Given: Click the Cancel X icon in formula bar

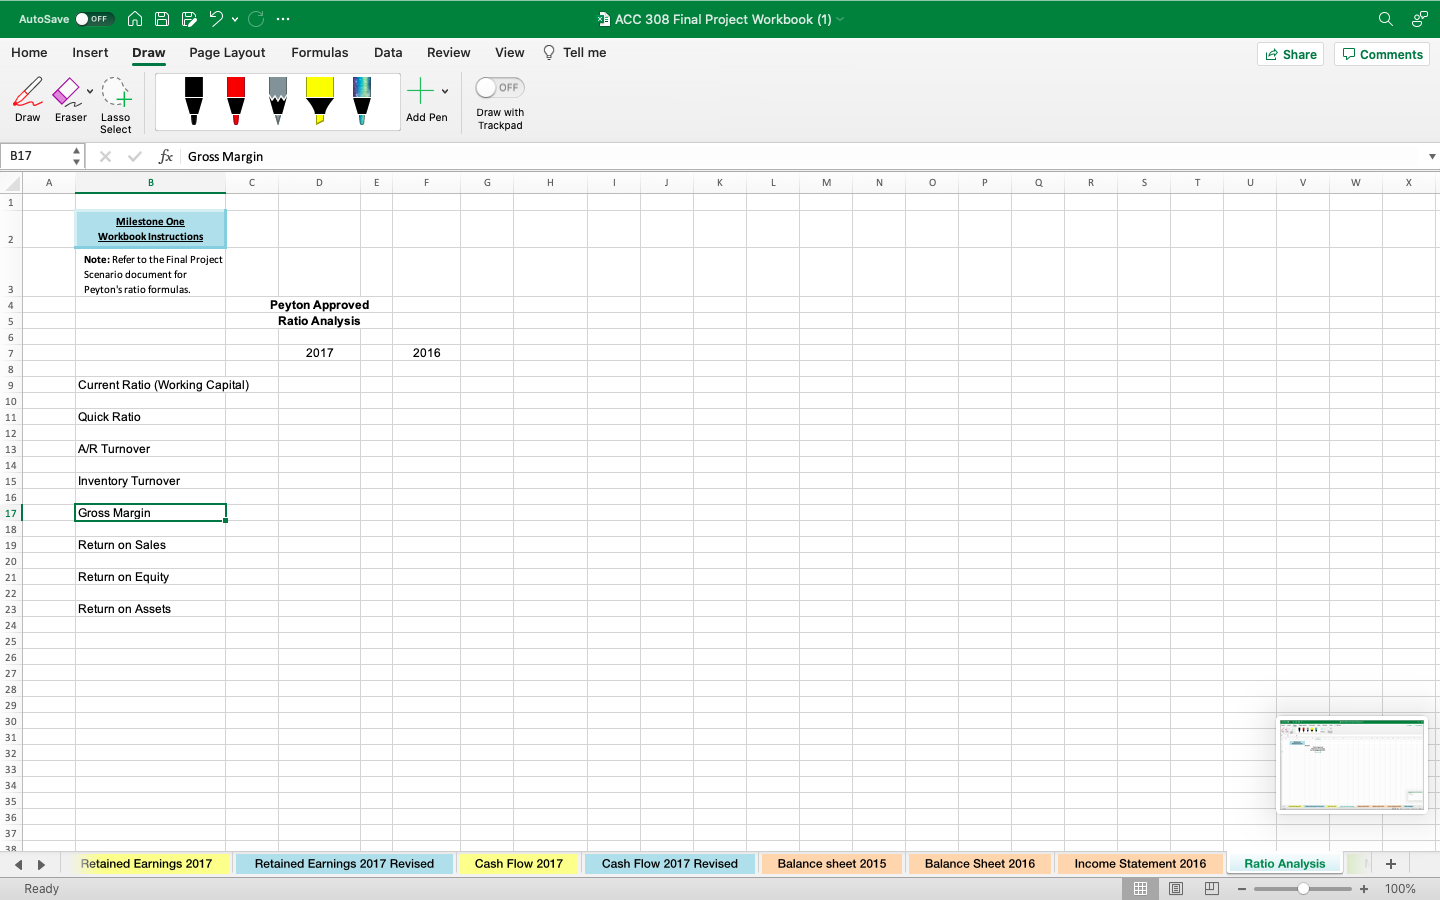Looking at the screenshot, I should [x=105, y=156].
